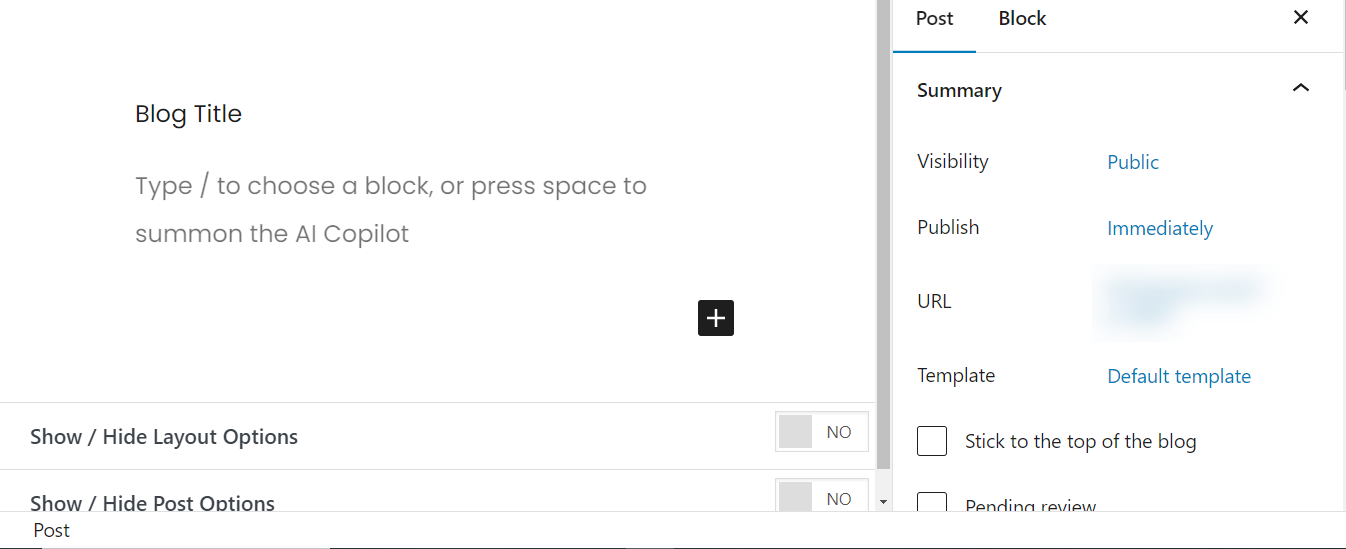Change the Immediately publish date

(x=1160, y=228)
